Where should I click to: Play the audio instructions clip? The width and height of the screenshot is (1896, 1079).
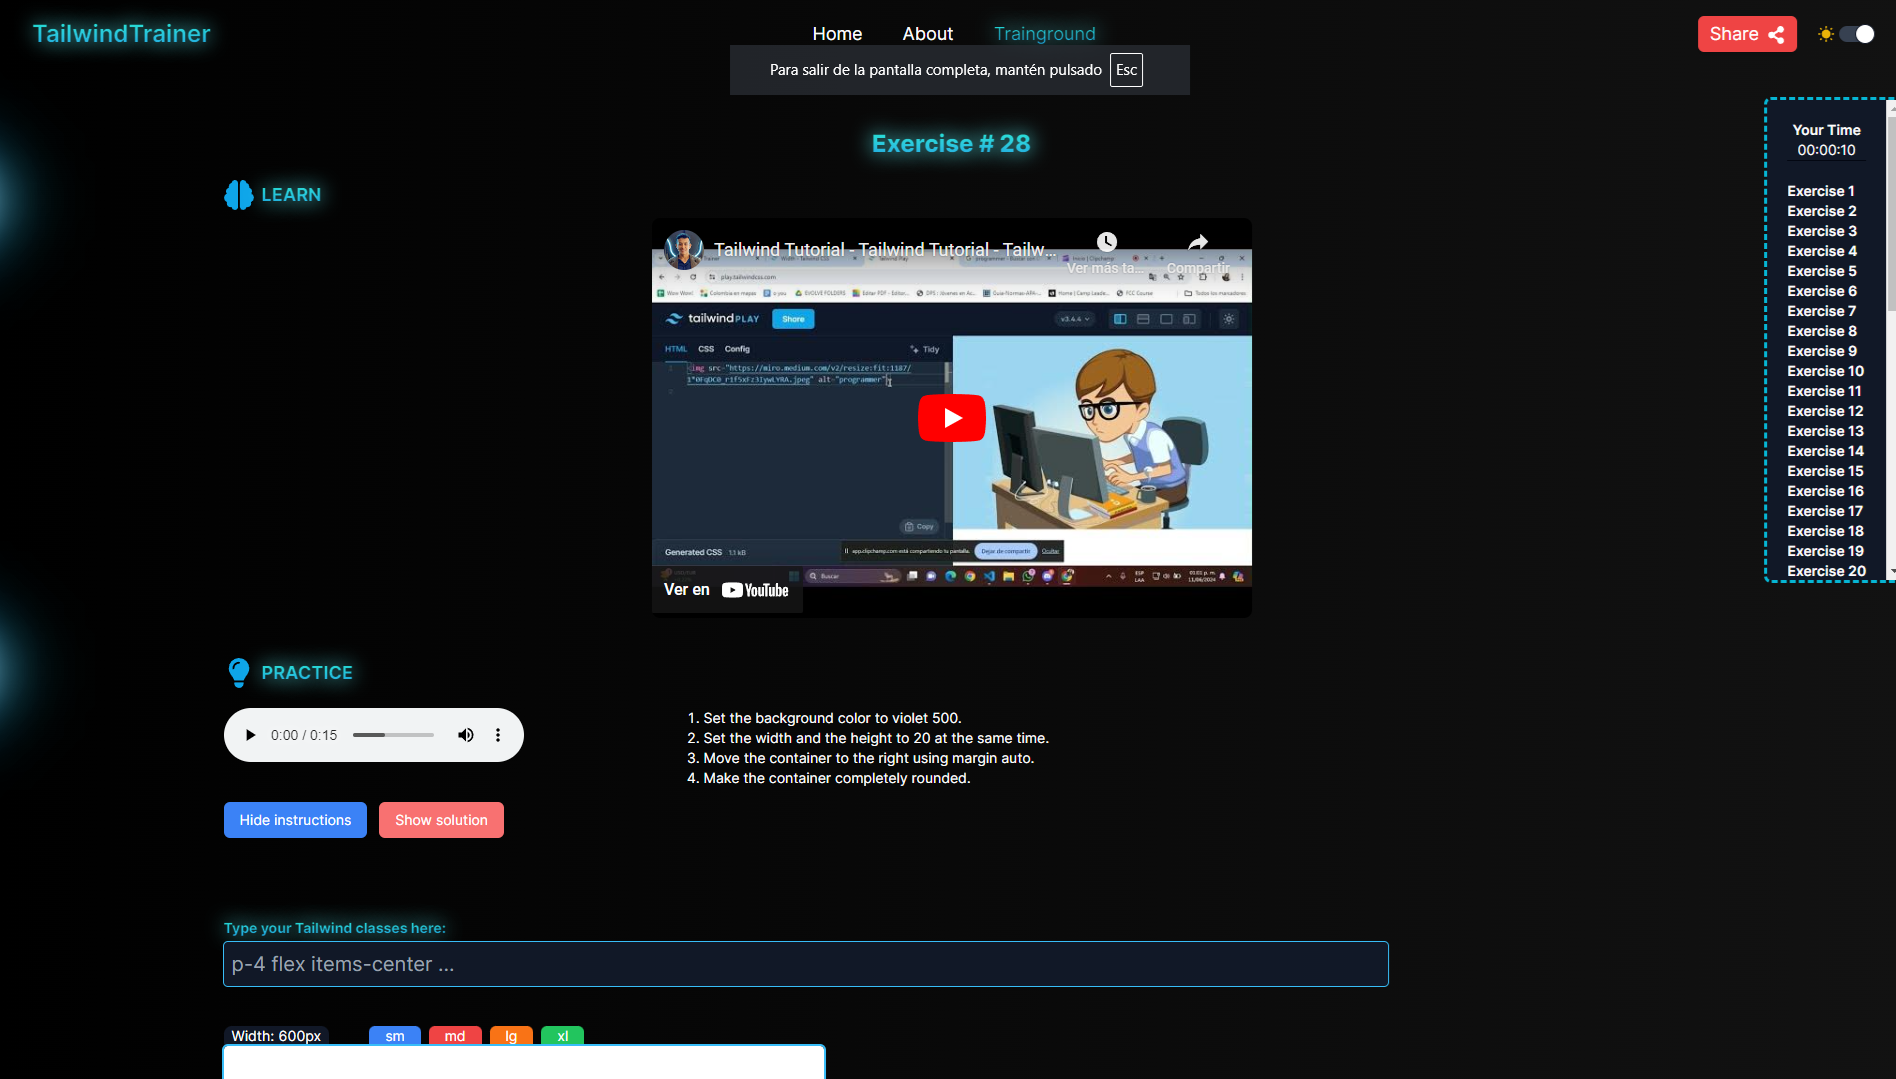click(x=250, y=735)
